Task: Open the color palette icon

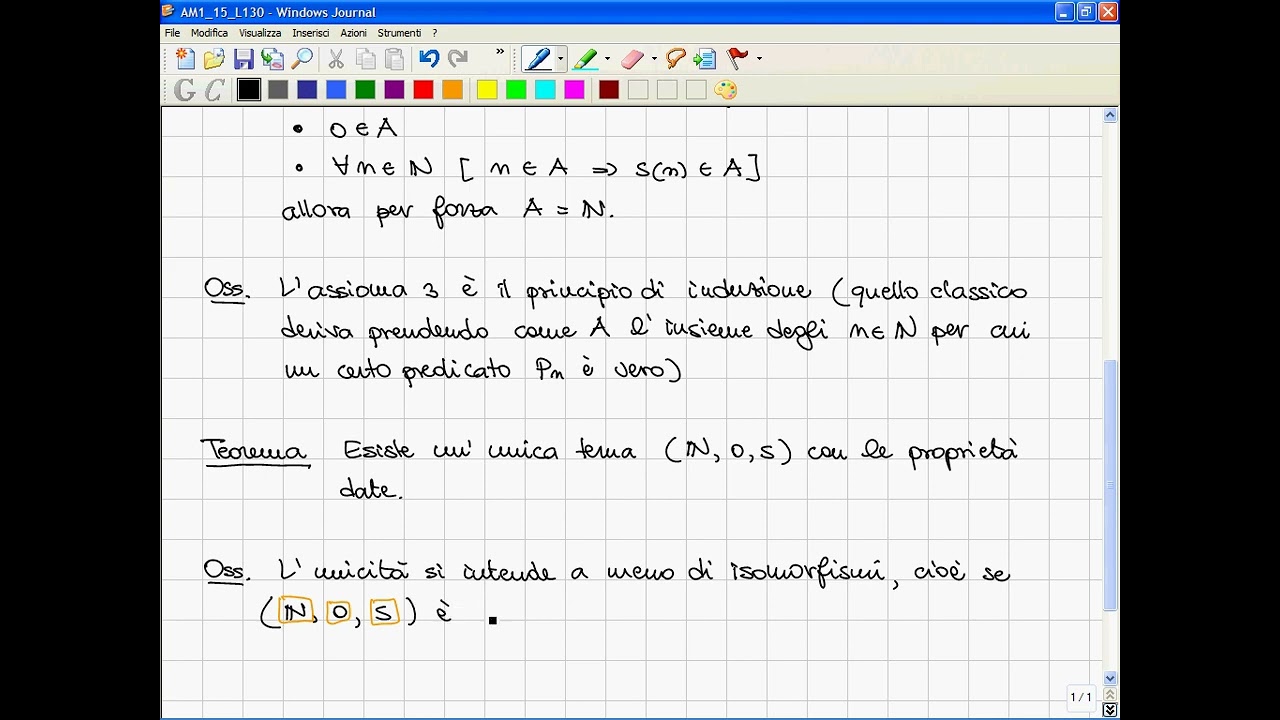Action: click(x=726, y=90)
